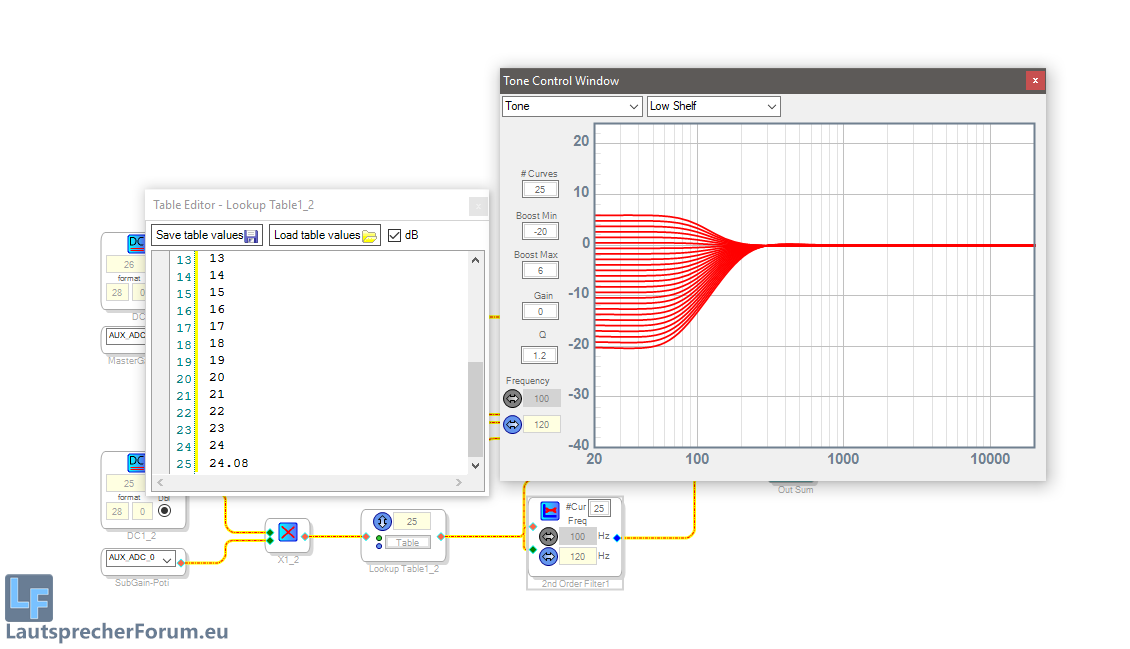This screenshot has height=649, width=1130.
Task: Click the gray arrow icon beside 100 Hz in filter block
Action: click(548, 536)
